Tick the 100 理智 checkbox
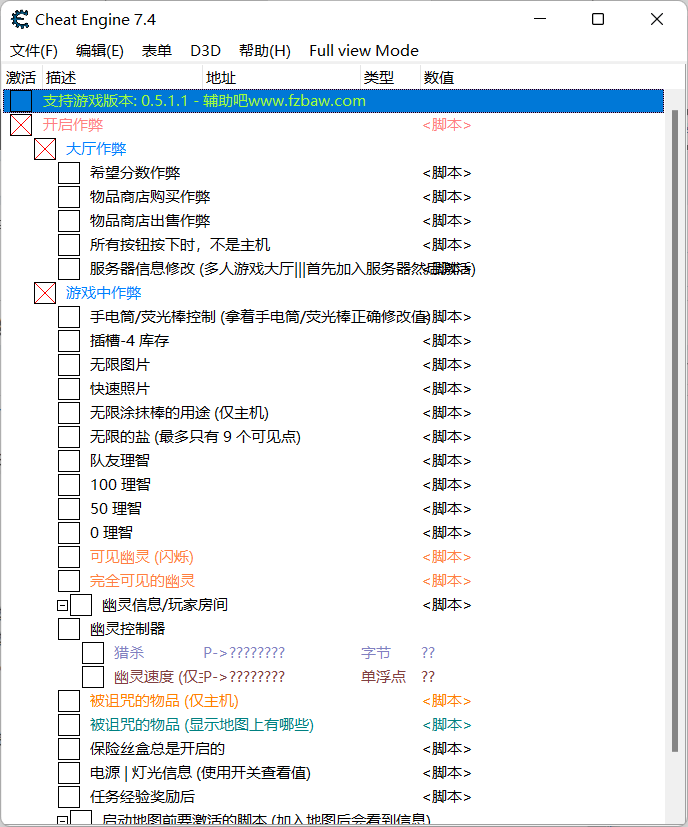The width and height of the screenshot is (688, 827). coord(69,485)
